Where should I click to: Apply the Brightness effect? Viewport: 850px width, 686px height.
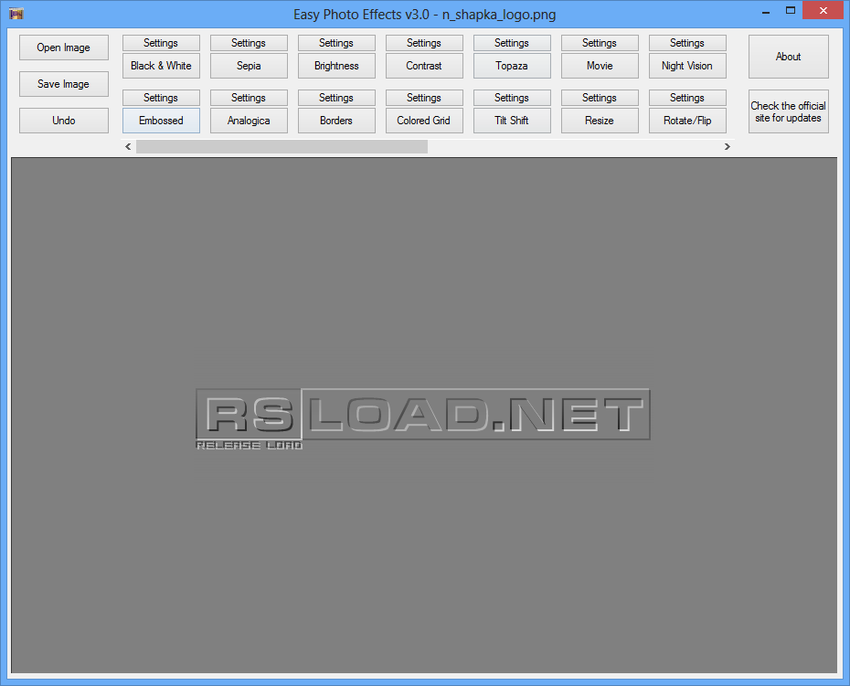click(337, 66)
